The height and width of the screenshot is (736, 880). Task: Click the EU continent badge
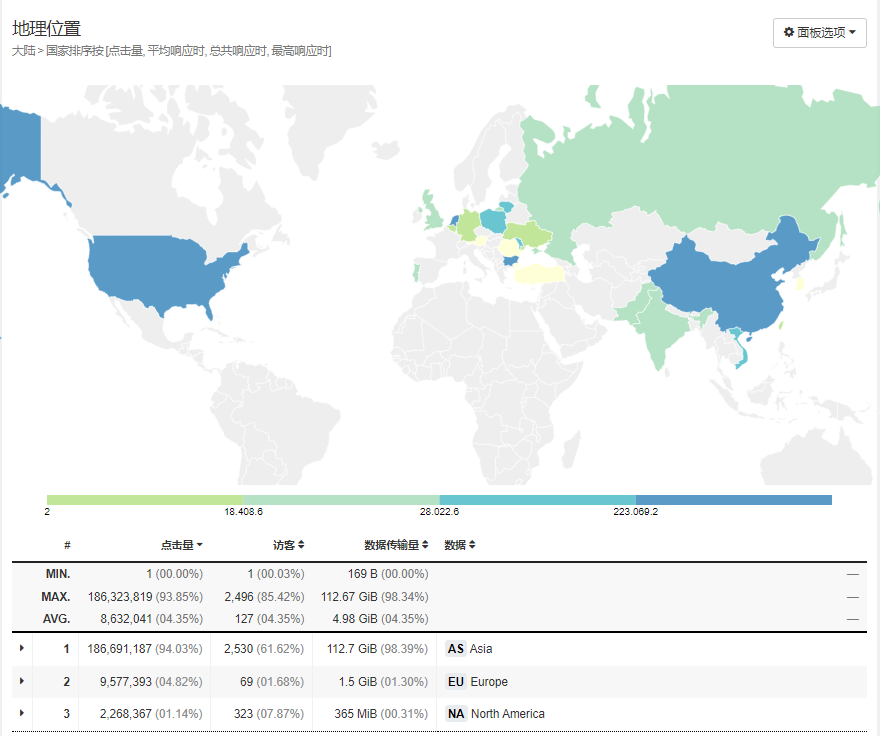pos(455,682)
